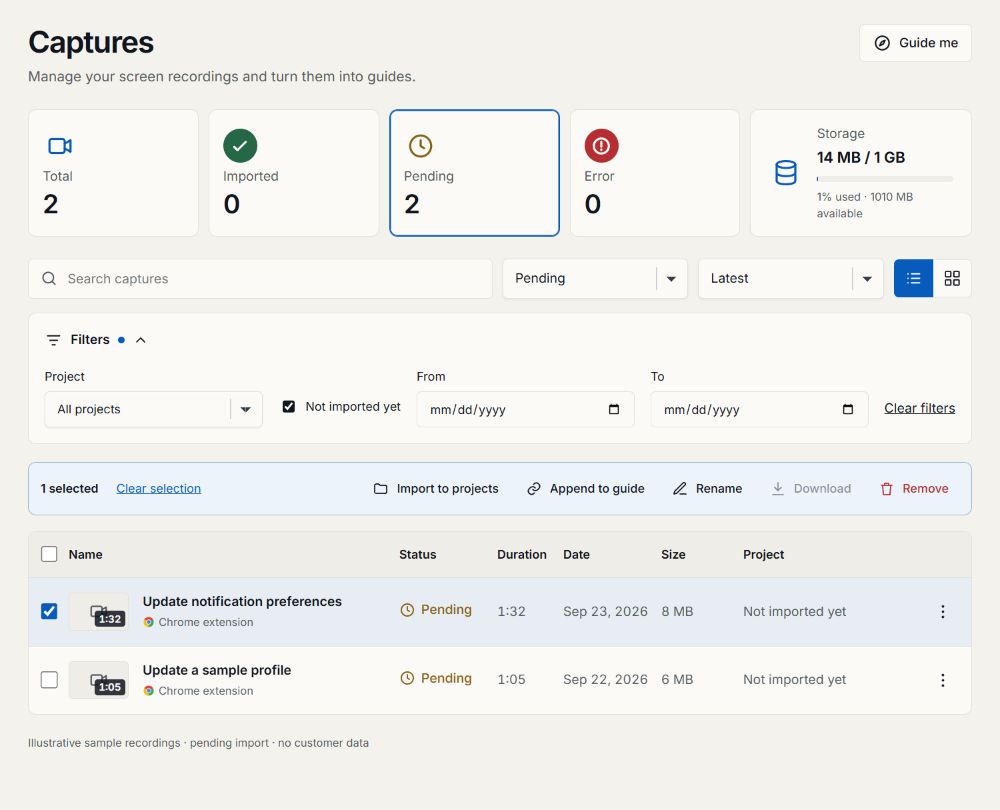This screenshot has height=810, width=1000.
Task: Click the '6 MB' size cell
Action: [x=677, y=680]
